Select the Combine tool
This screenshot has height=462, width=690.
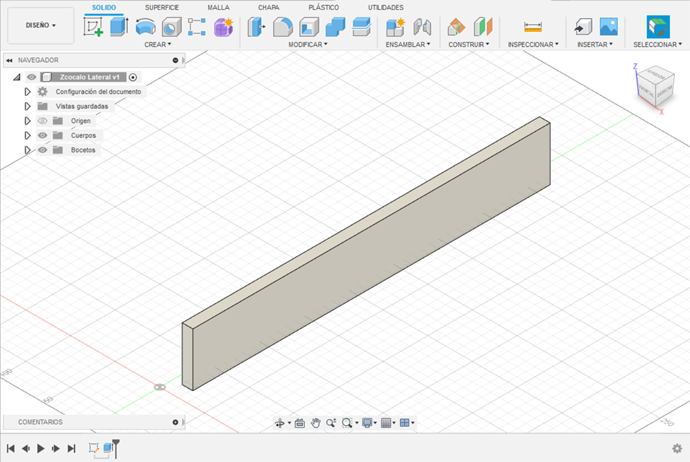(x=335, y=27)
